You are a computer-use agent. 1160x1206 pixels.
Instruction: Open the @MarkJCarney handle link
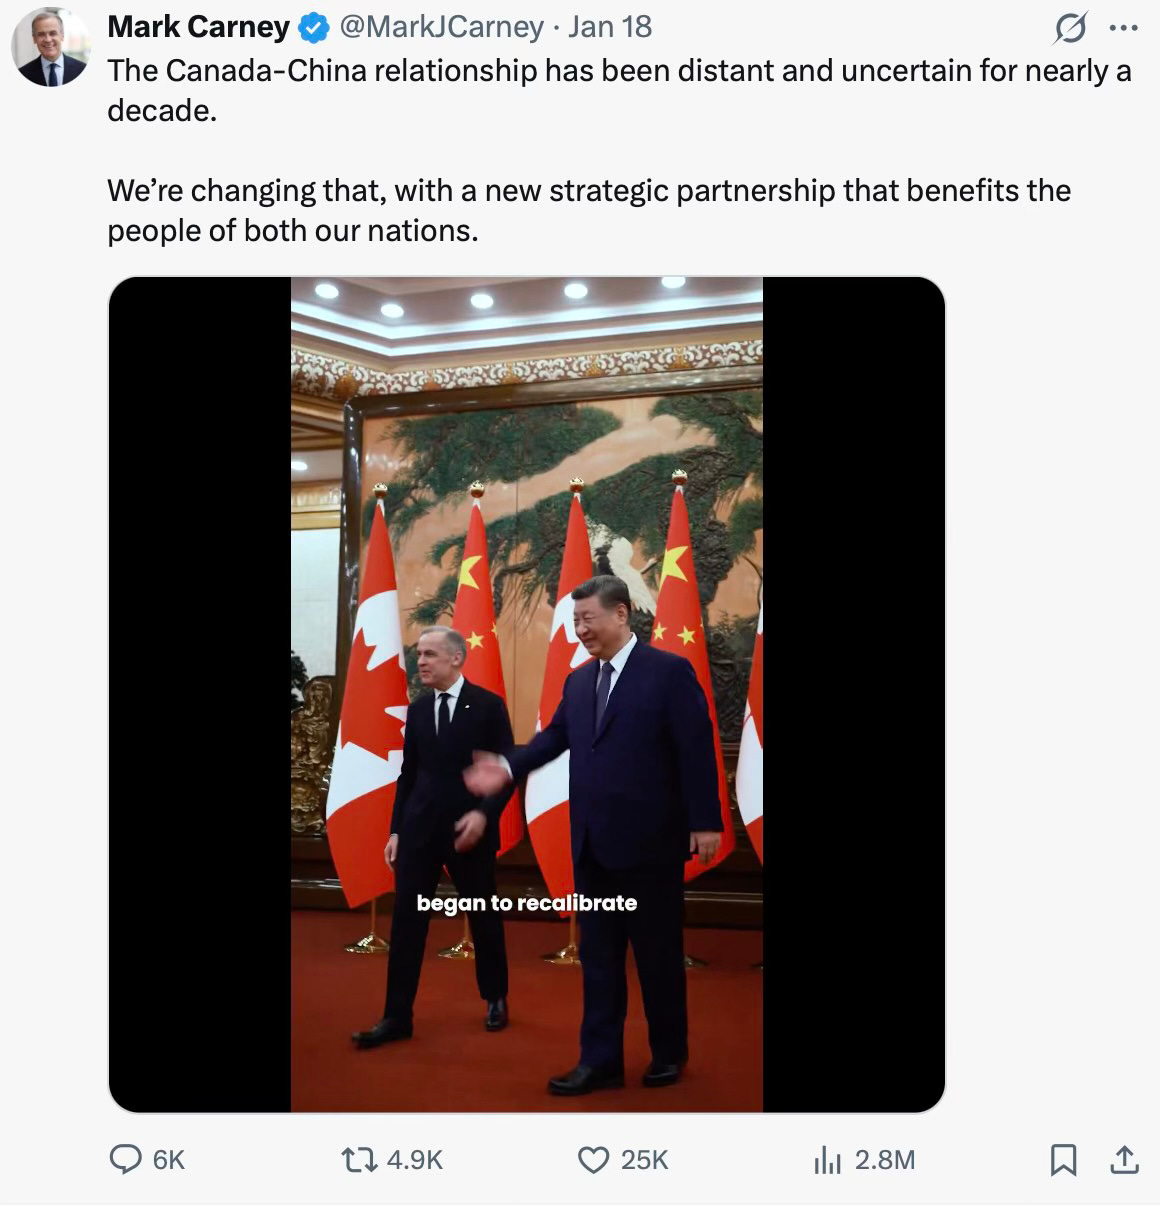click(442, 27)
